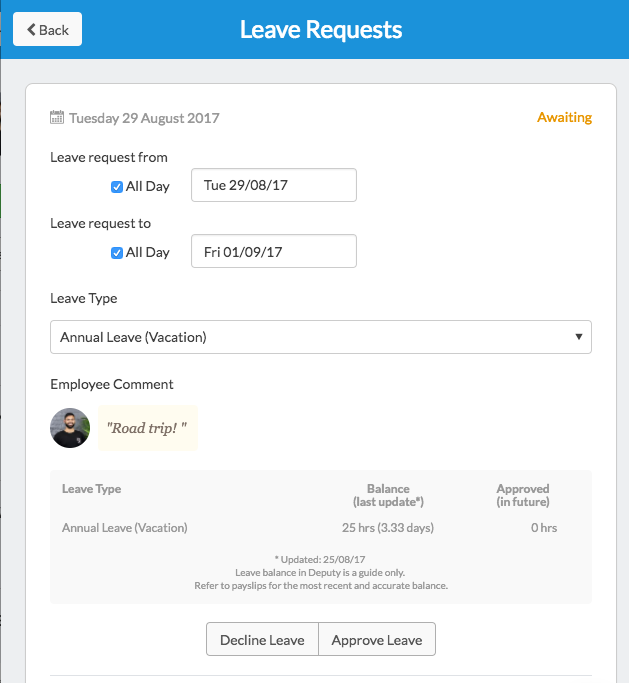Click the Approved (in future) column header

point(522,495)
